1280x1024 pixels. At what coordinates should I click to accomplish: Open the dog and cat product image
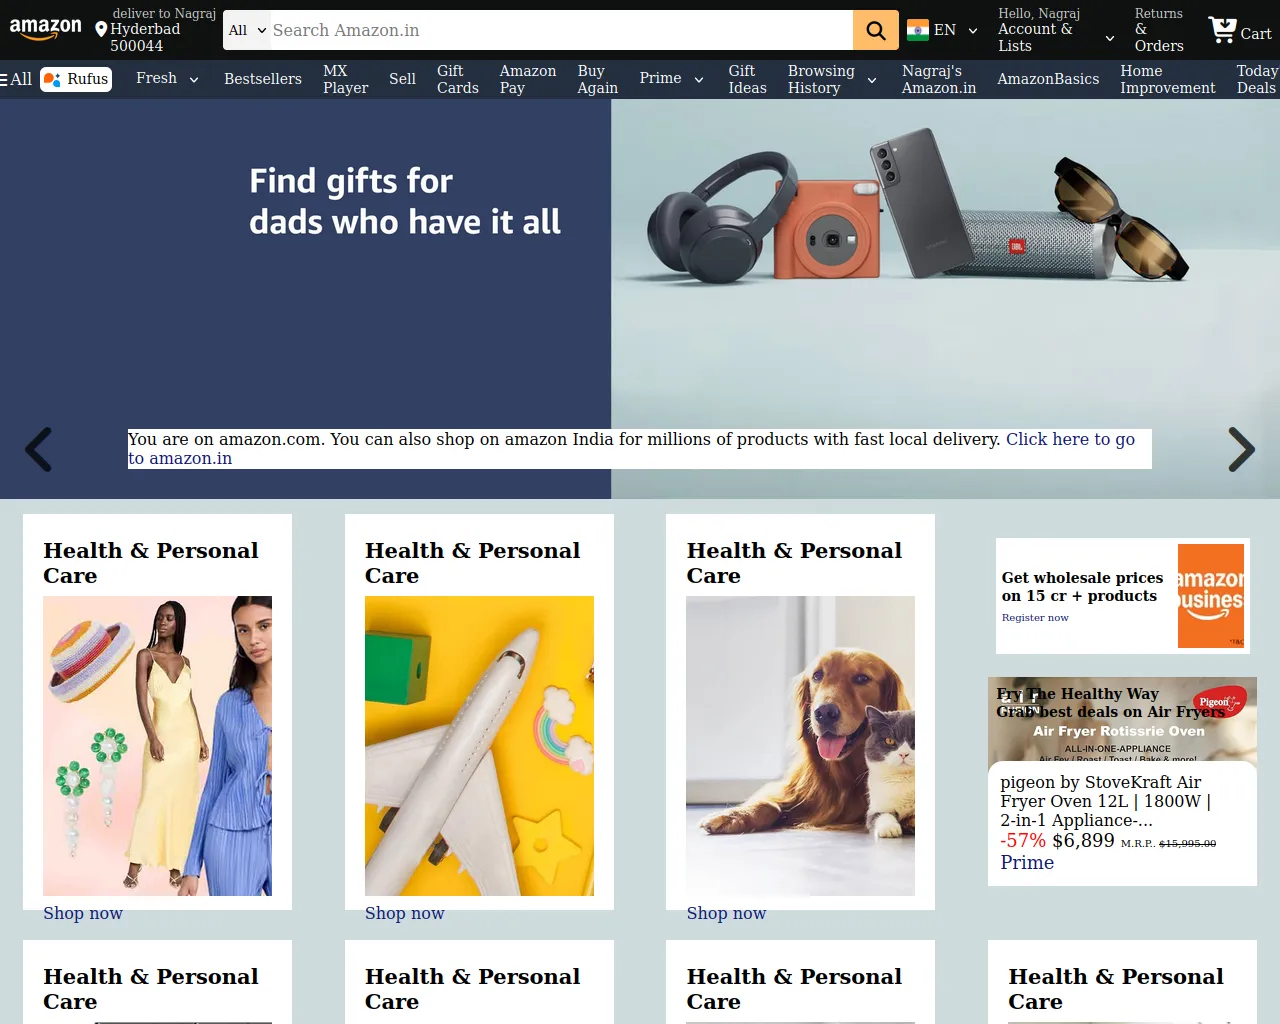(801, 746)
